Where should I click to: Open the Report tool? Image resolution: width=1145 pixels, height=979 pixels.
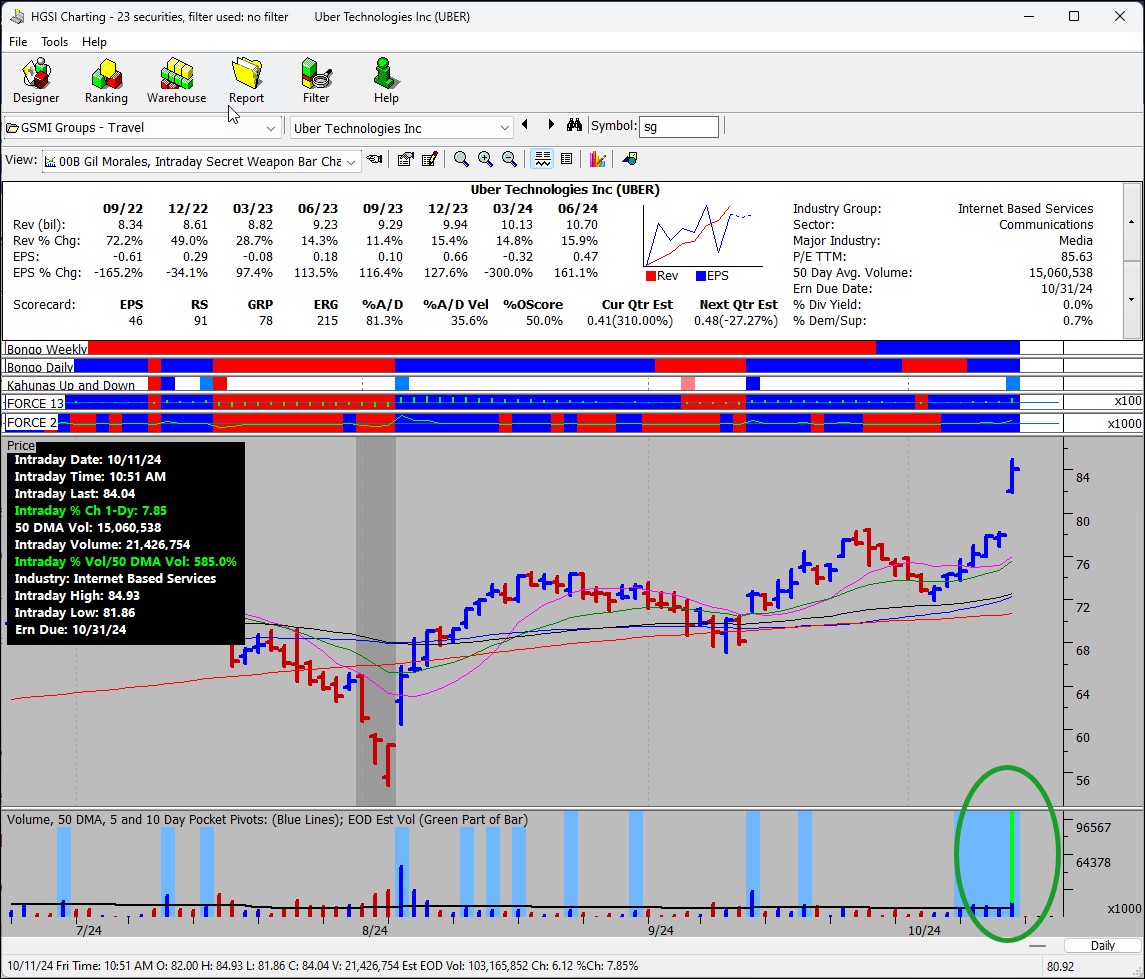point(246,81)
